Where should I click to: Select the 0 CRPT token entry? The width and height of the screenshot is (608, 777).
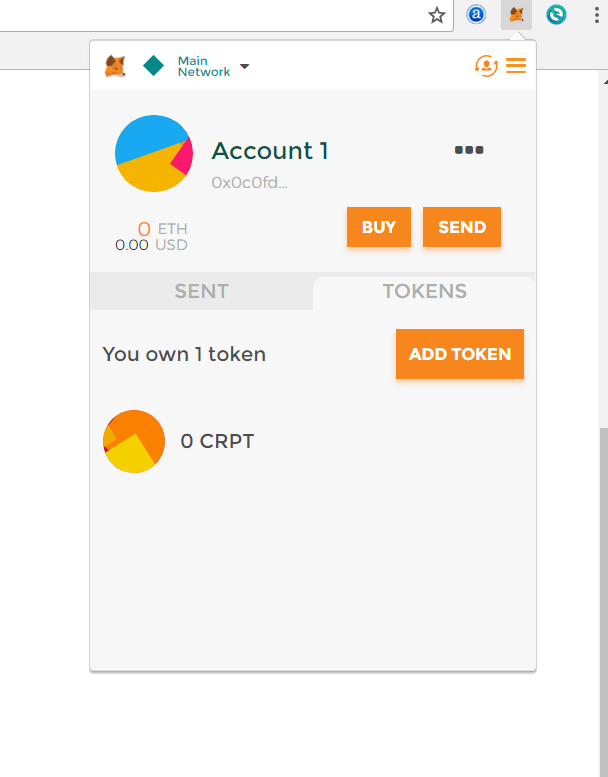(217, 441)
